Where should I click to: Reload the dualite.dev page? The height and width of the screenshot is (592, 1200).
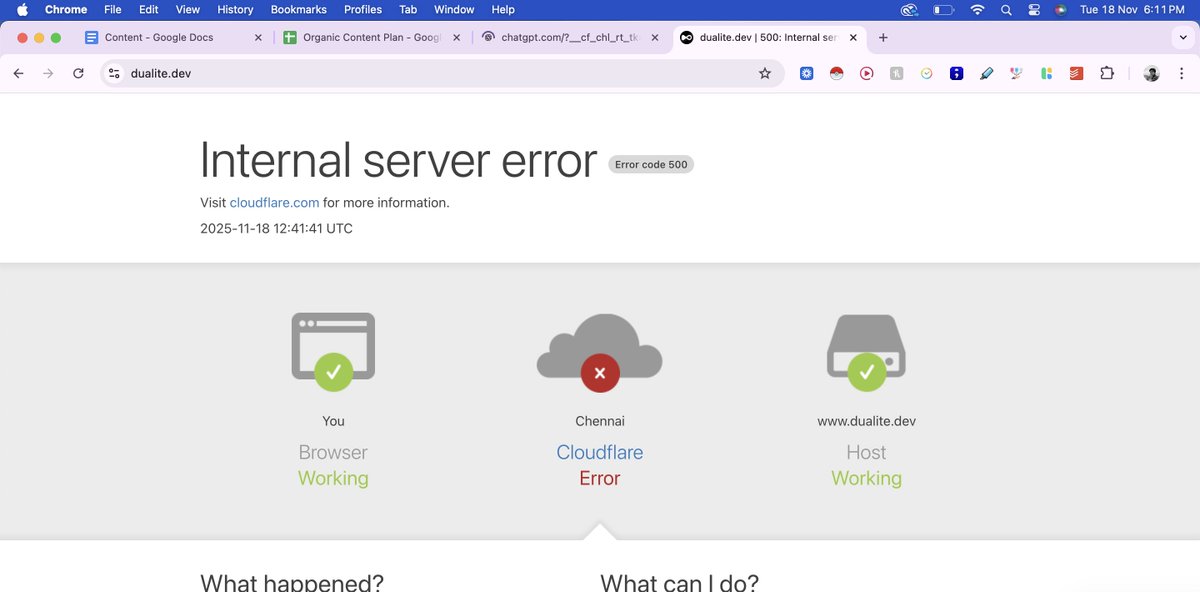click(78, 73)
